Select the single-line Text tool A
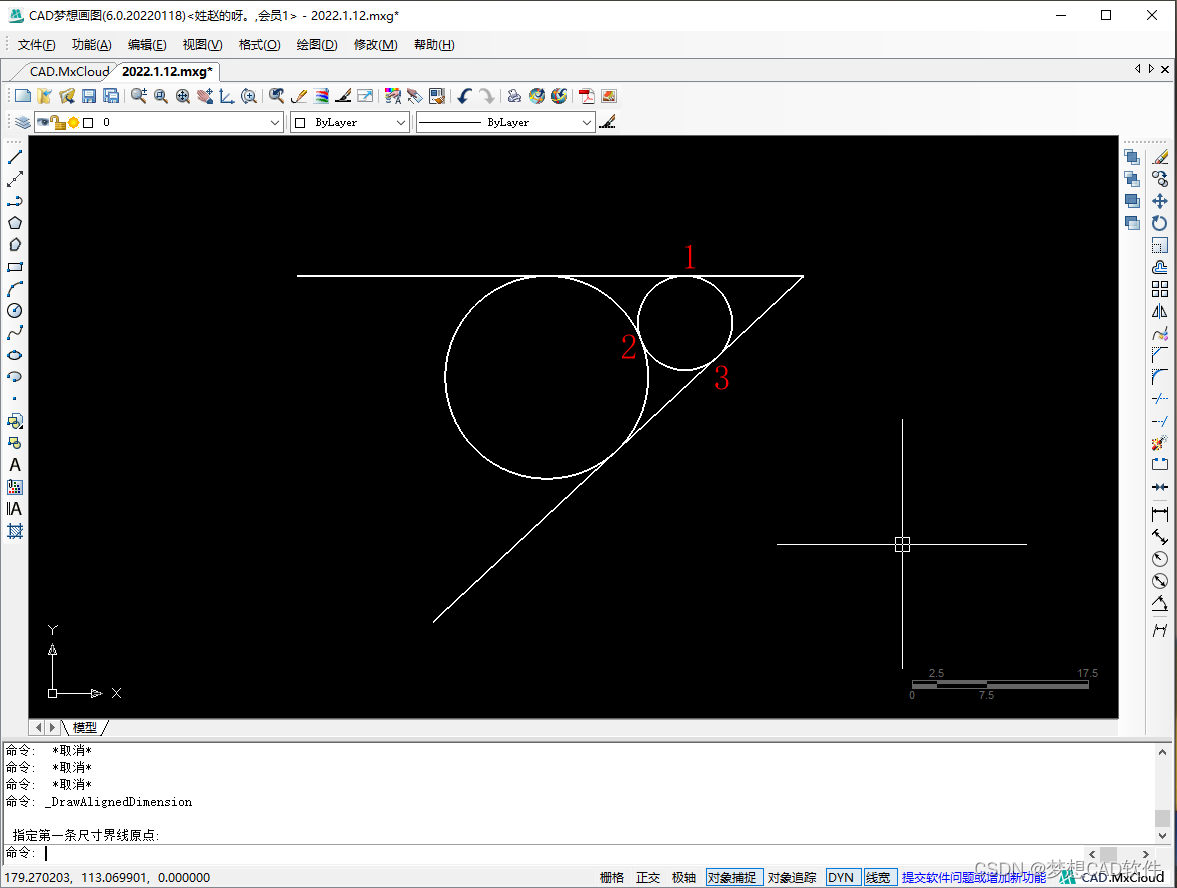1177x888 pixels. point(15,465)
